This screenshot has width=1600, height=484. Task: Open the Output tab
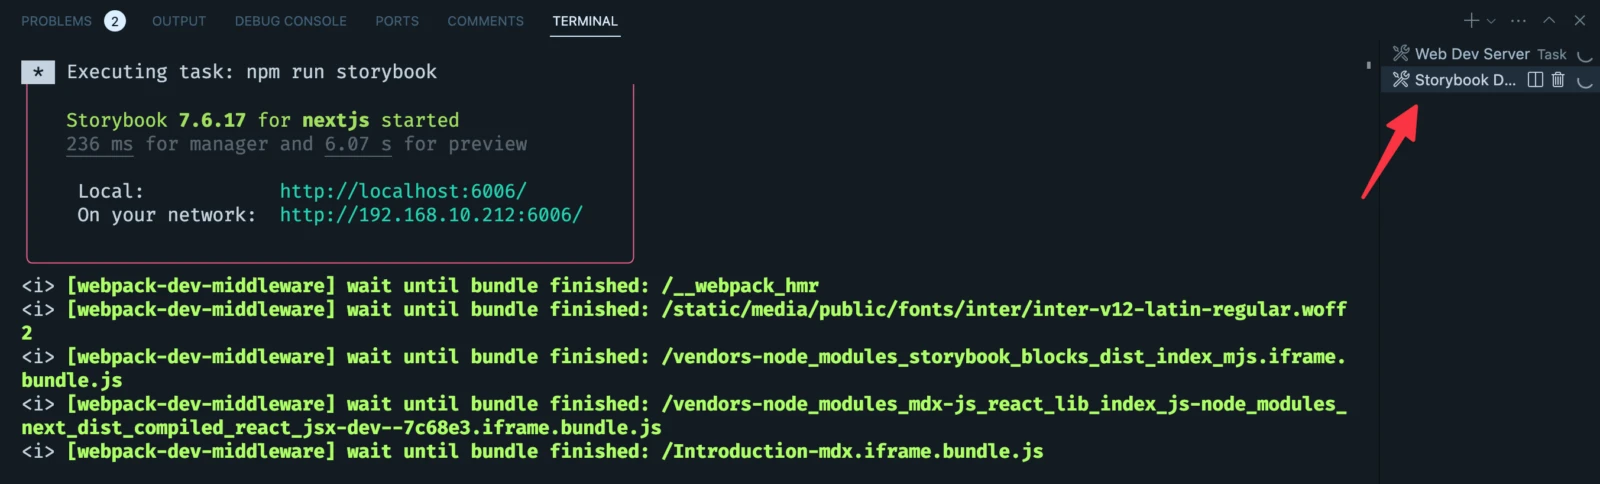(x=179, y=21)
